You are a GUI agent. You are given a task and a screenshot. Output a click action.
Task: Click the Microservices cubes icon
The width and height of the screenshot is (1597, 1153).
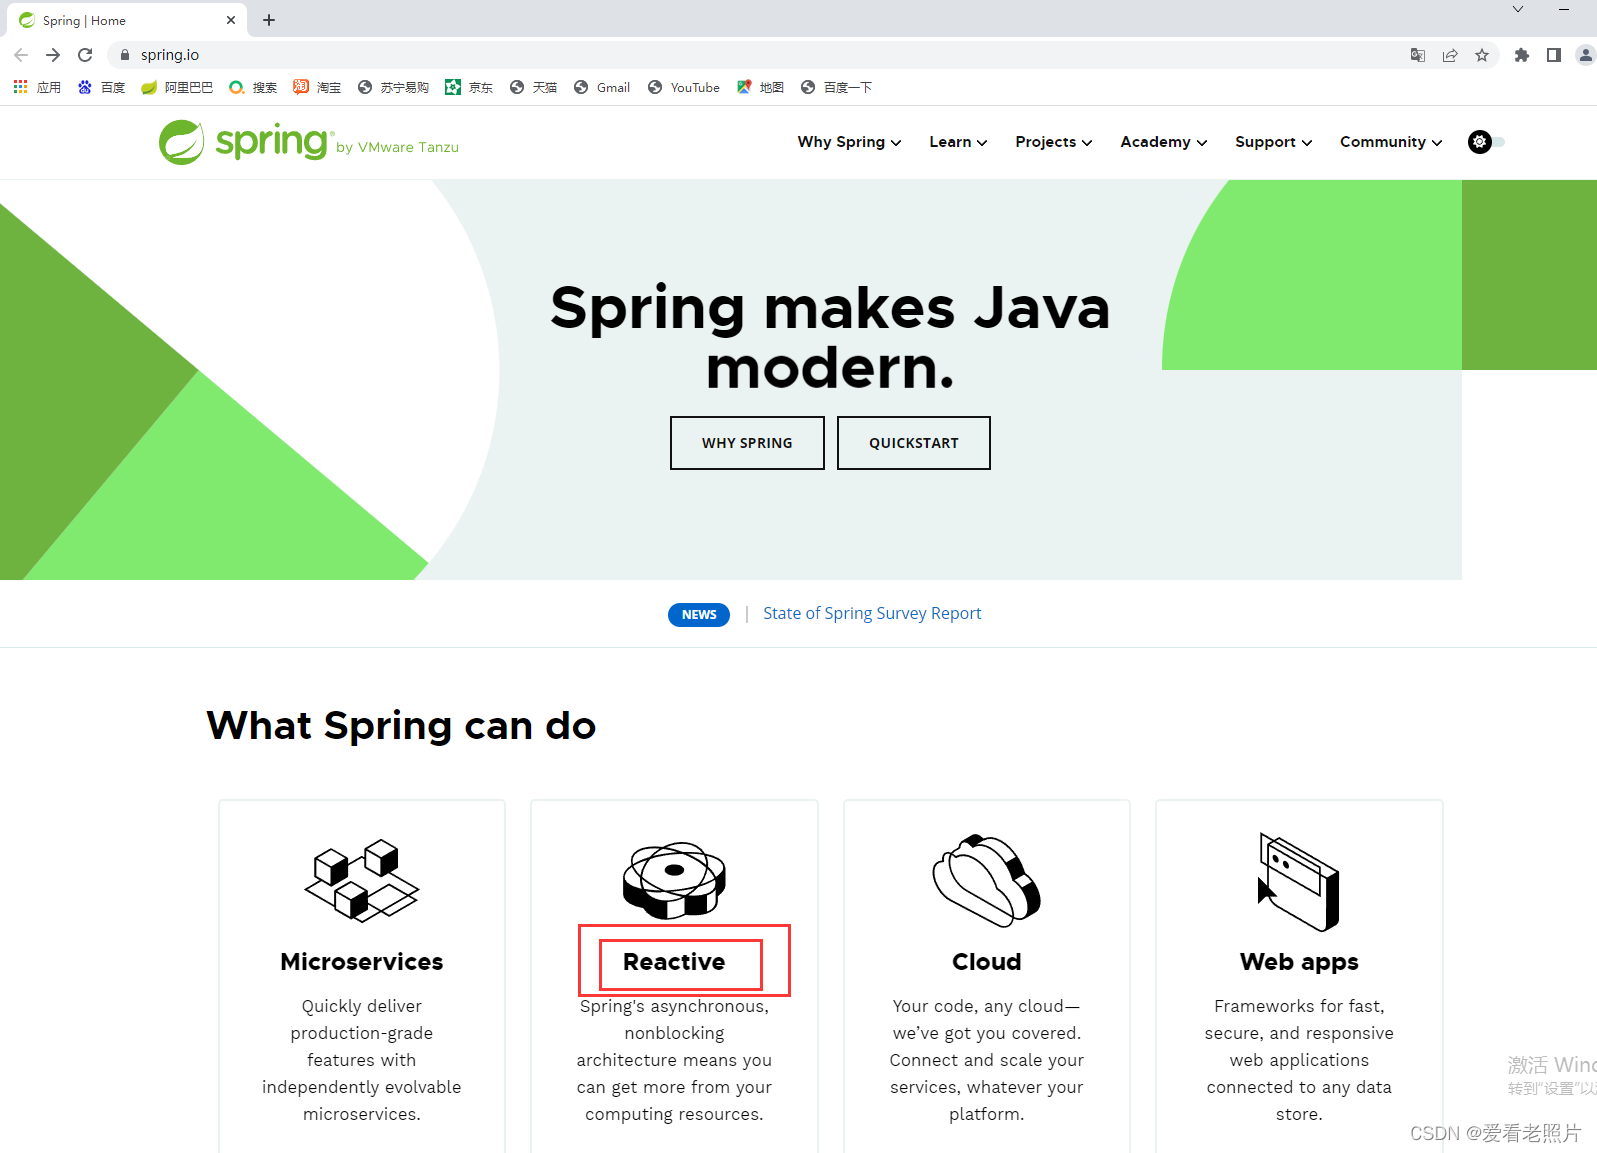pyautogui.click(x=362, y=880)
